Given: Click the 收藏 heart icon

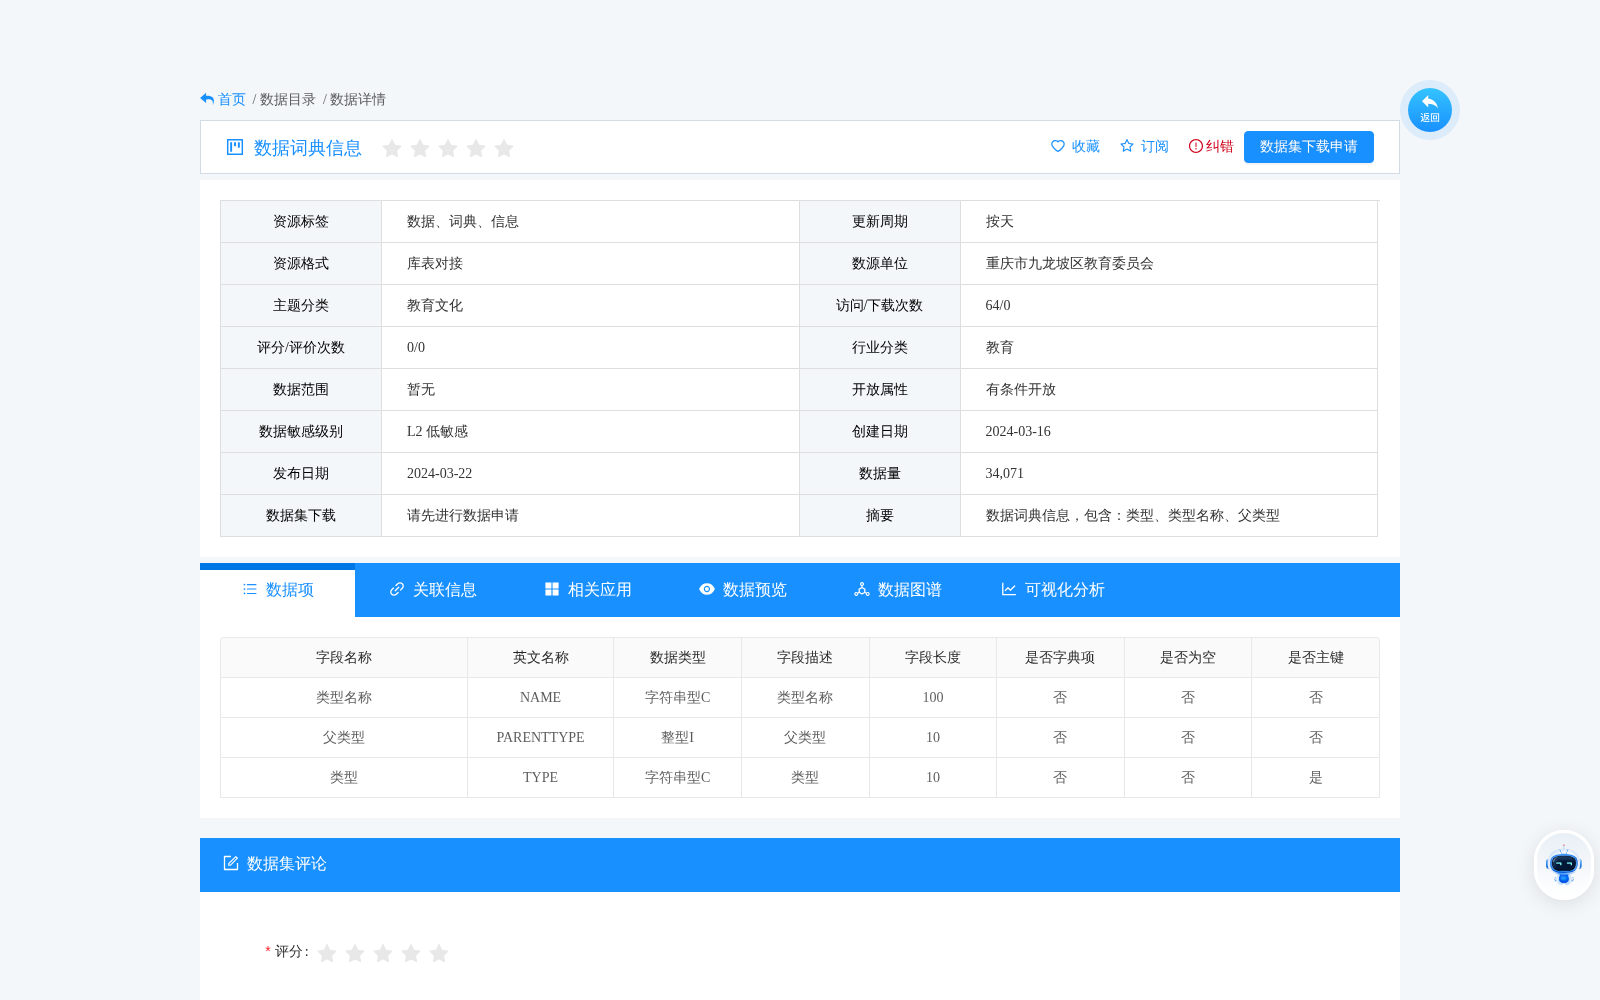Looking at the screenshot, I should pos(1058,146).
